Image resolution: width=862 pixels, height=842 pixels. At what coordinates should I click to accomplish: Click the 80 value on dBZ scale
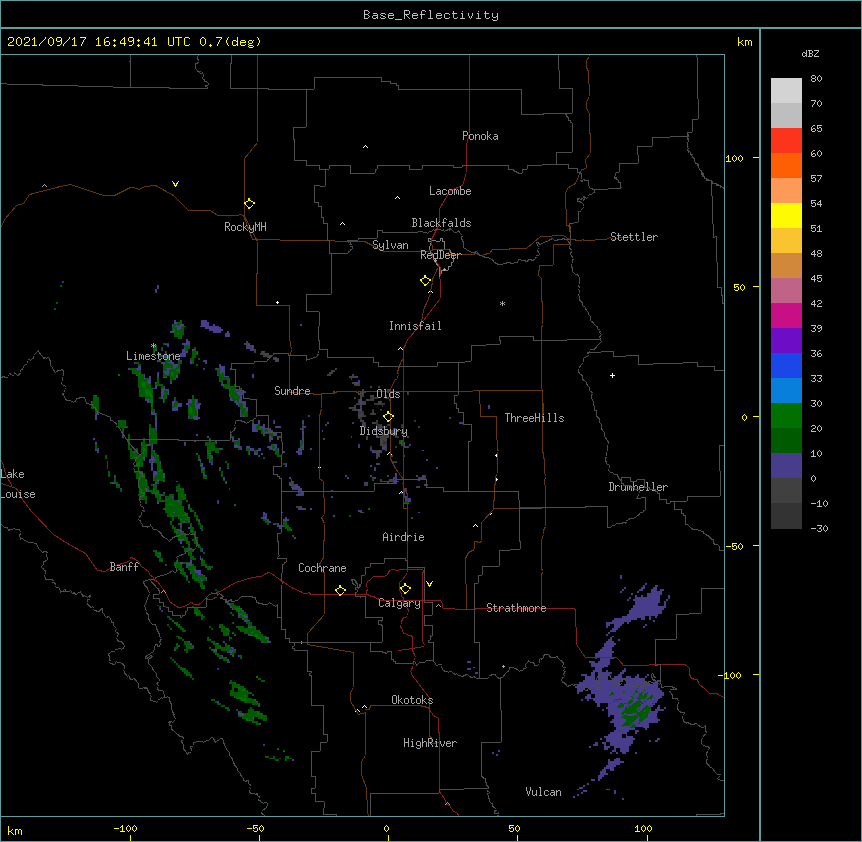pos(816,79)
